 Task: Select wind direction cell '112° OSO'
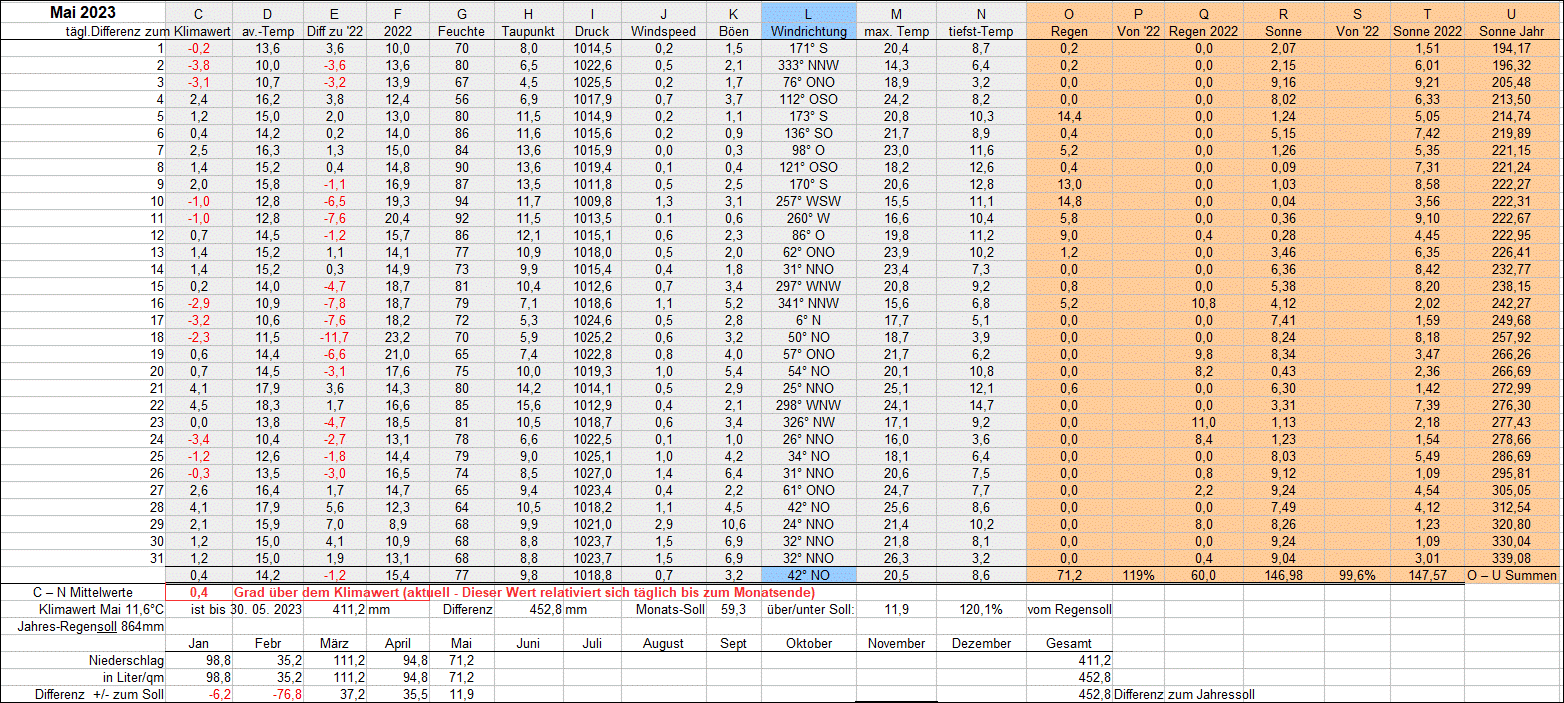click(x=808, y=99)
